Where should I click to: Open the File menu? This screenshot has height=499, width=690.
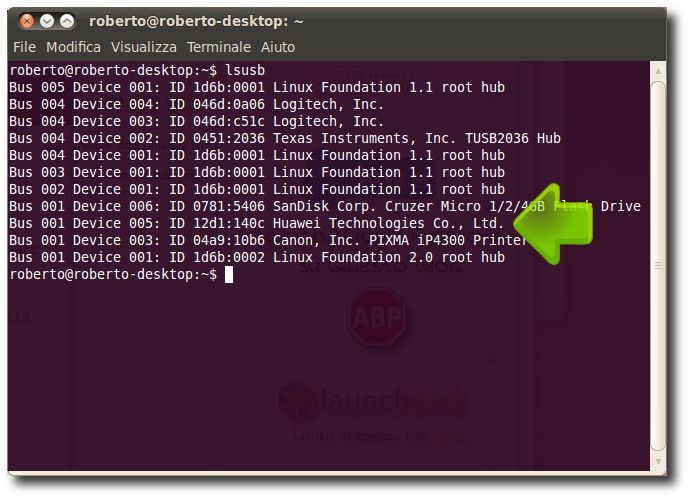[x=25, y=47]
